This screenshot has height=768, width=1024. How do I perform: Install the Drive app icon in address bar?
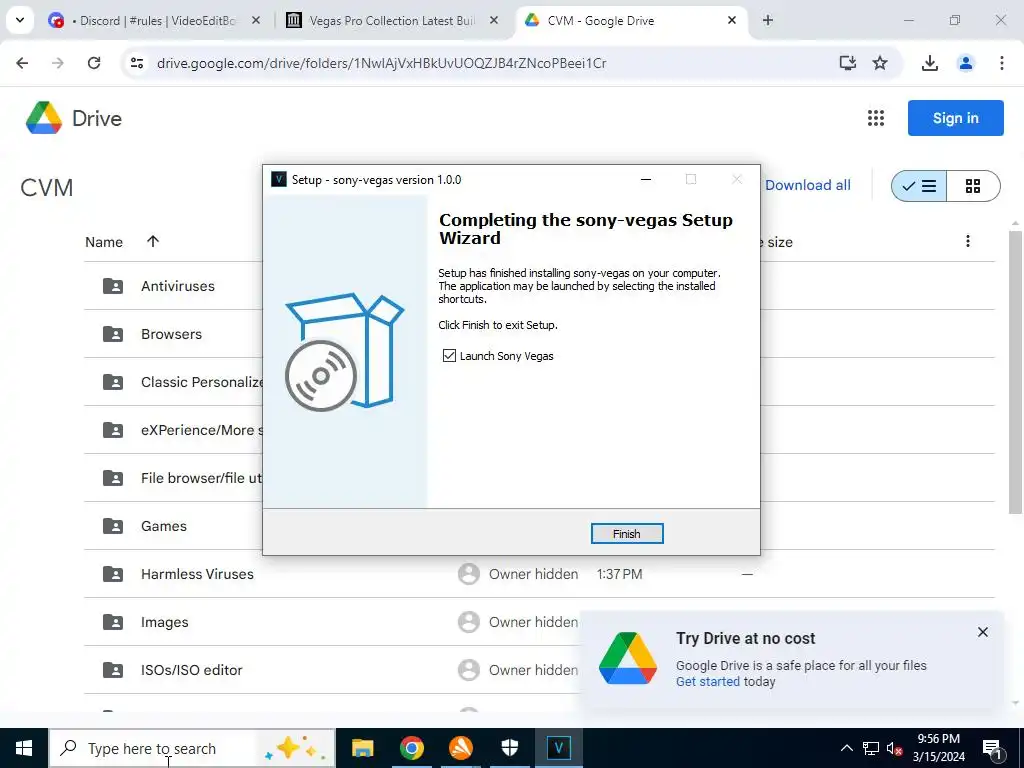coord(848,63)
